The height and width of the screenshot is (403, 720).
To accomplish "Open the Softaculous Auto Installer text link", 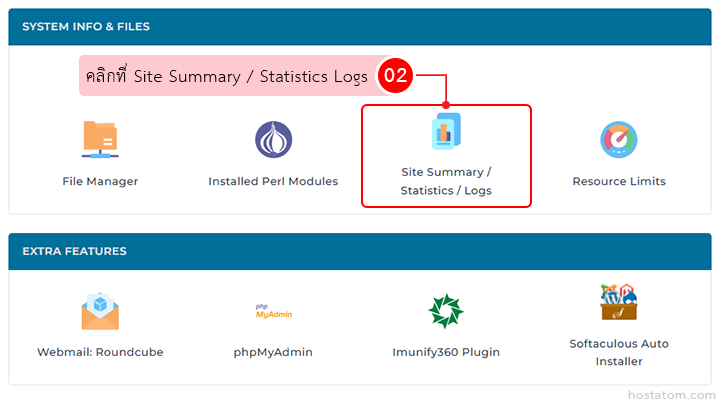I will (x=618, y=352).
